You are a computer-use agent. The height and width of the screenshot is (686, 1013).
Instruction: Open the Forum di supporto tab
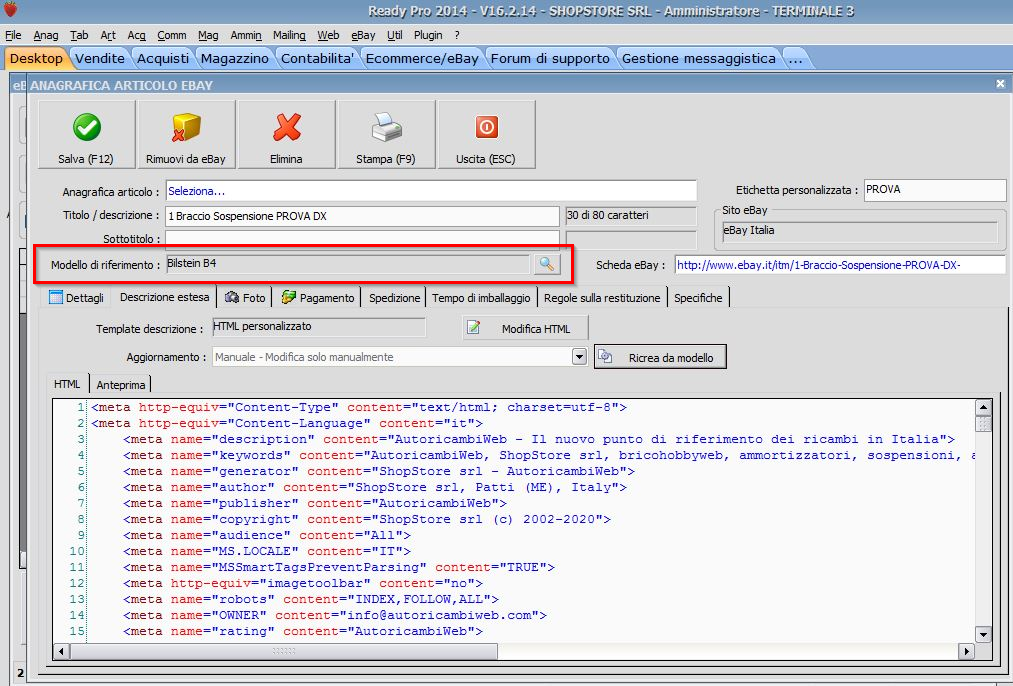550,58
